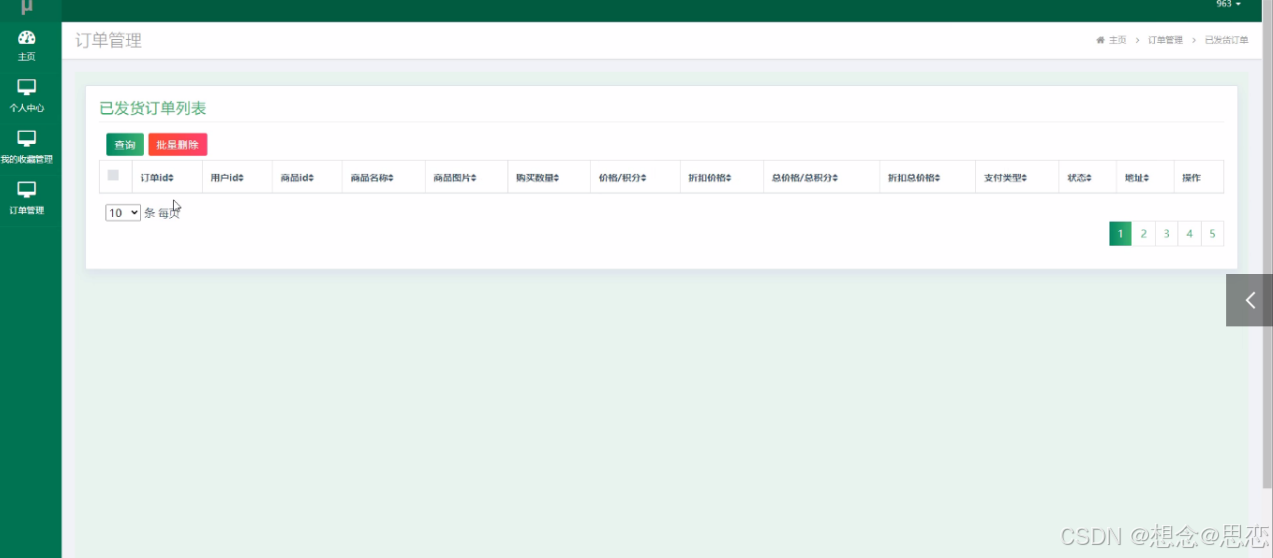
Task: Sort by 商品名称 column
Action: pyautogui.click(x=372, y=177)
